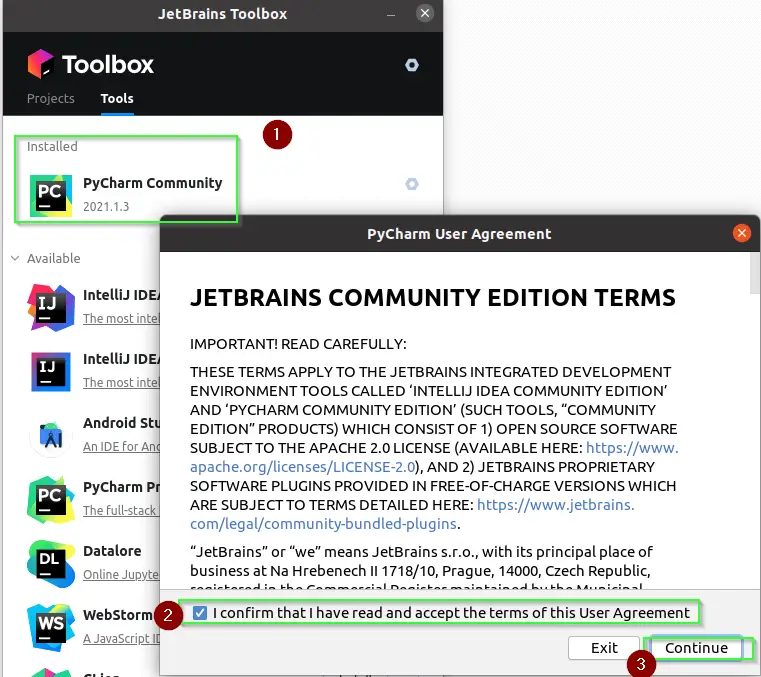Screen dimensions: 761x677
Task: Click the PyCharm Professional tool name
Action: click(121, 487)
